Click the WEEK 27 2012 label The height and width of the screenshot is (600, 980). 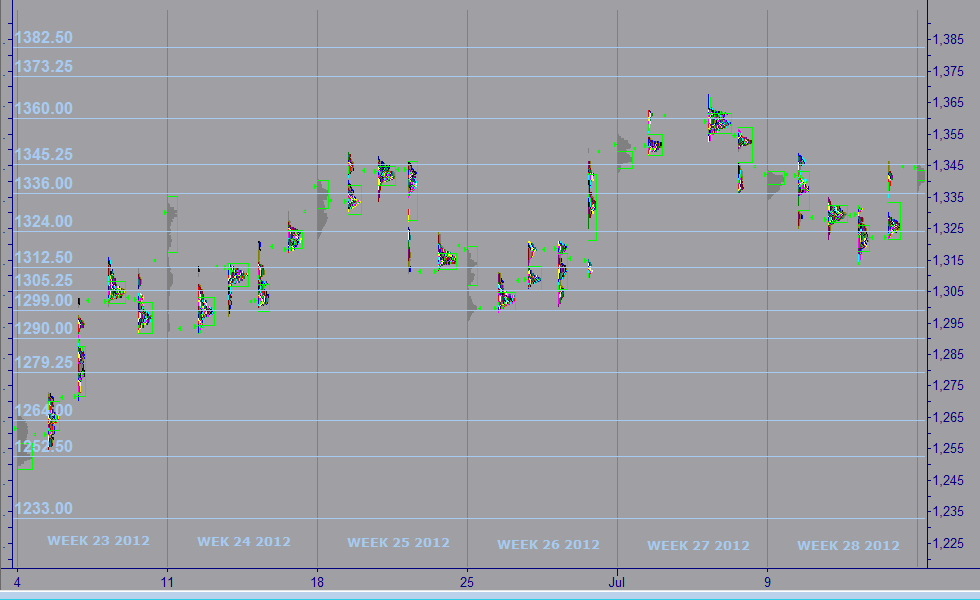[x=698, y=546]
